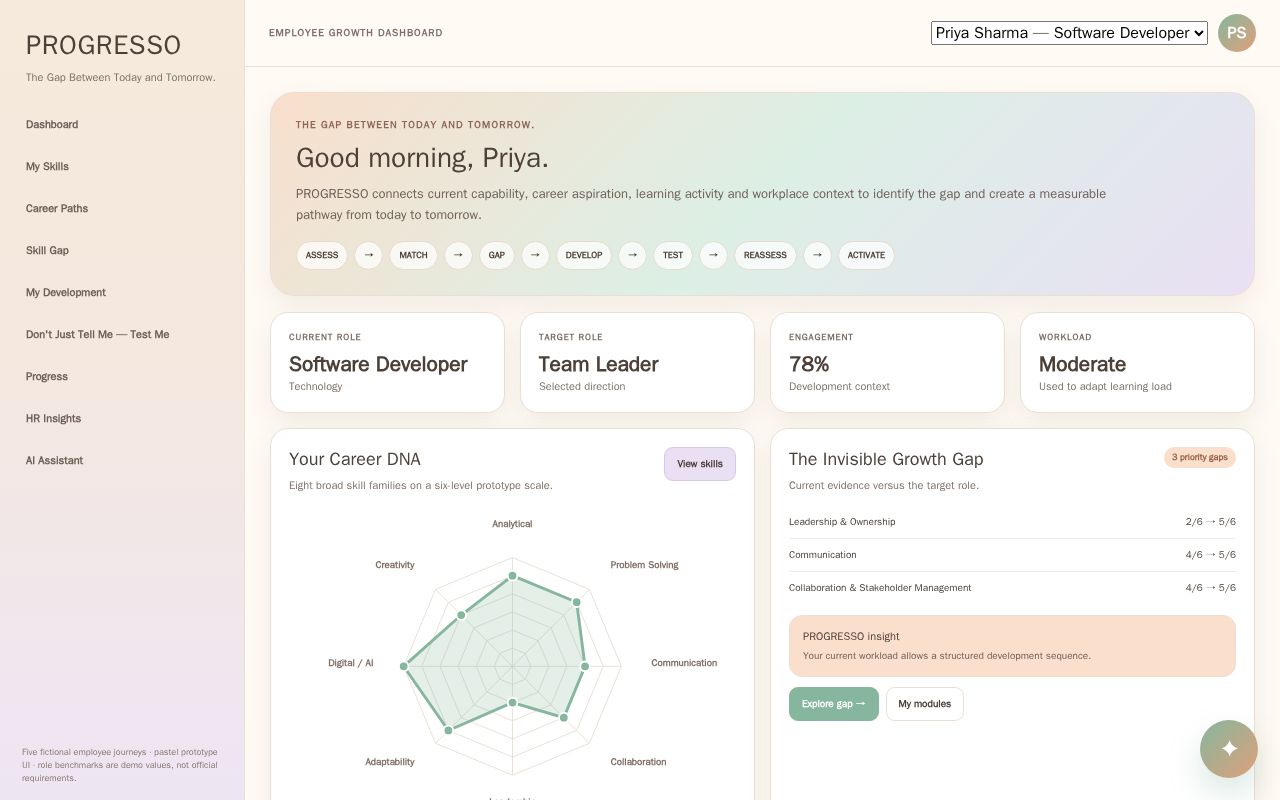Click the arrow between GAP and DEVELOP
Image resolution: width=1280 pixels, height=800 pixels.
535,255
